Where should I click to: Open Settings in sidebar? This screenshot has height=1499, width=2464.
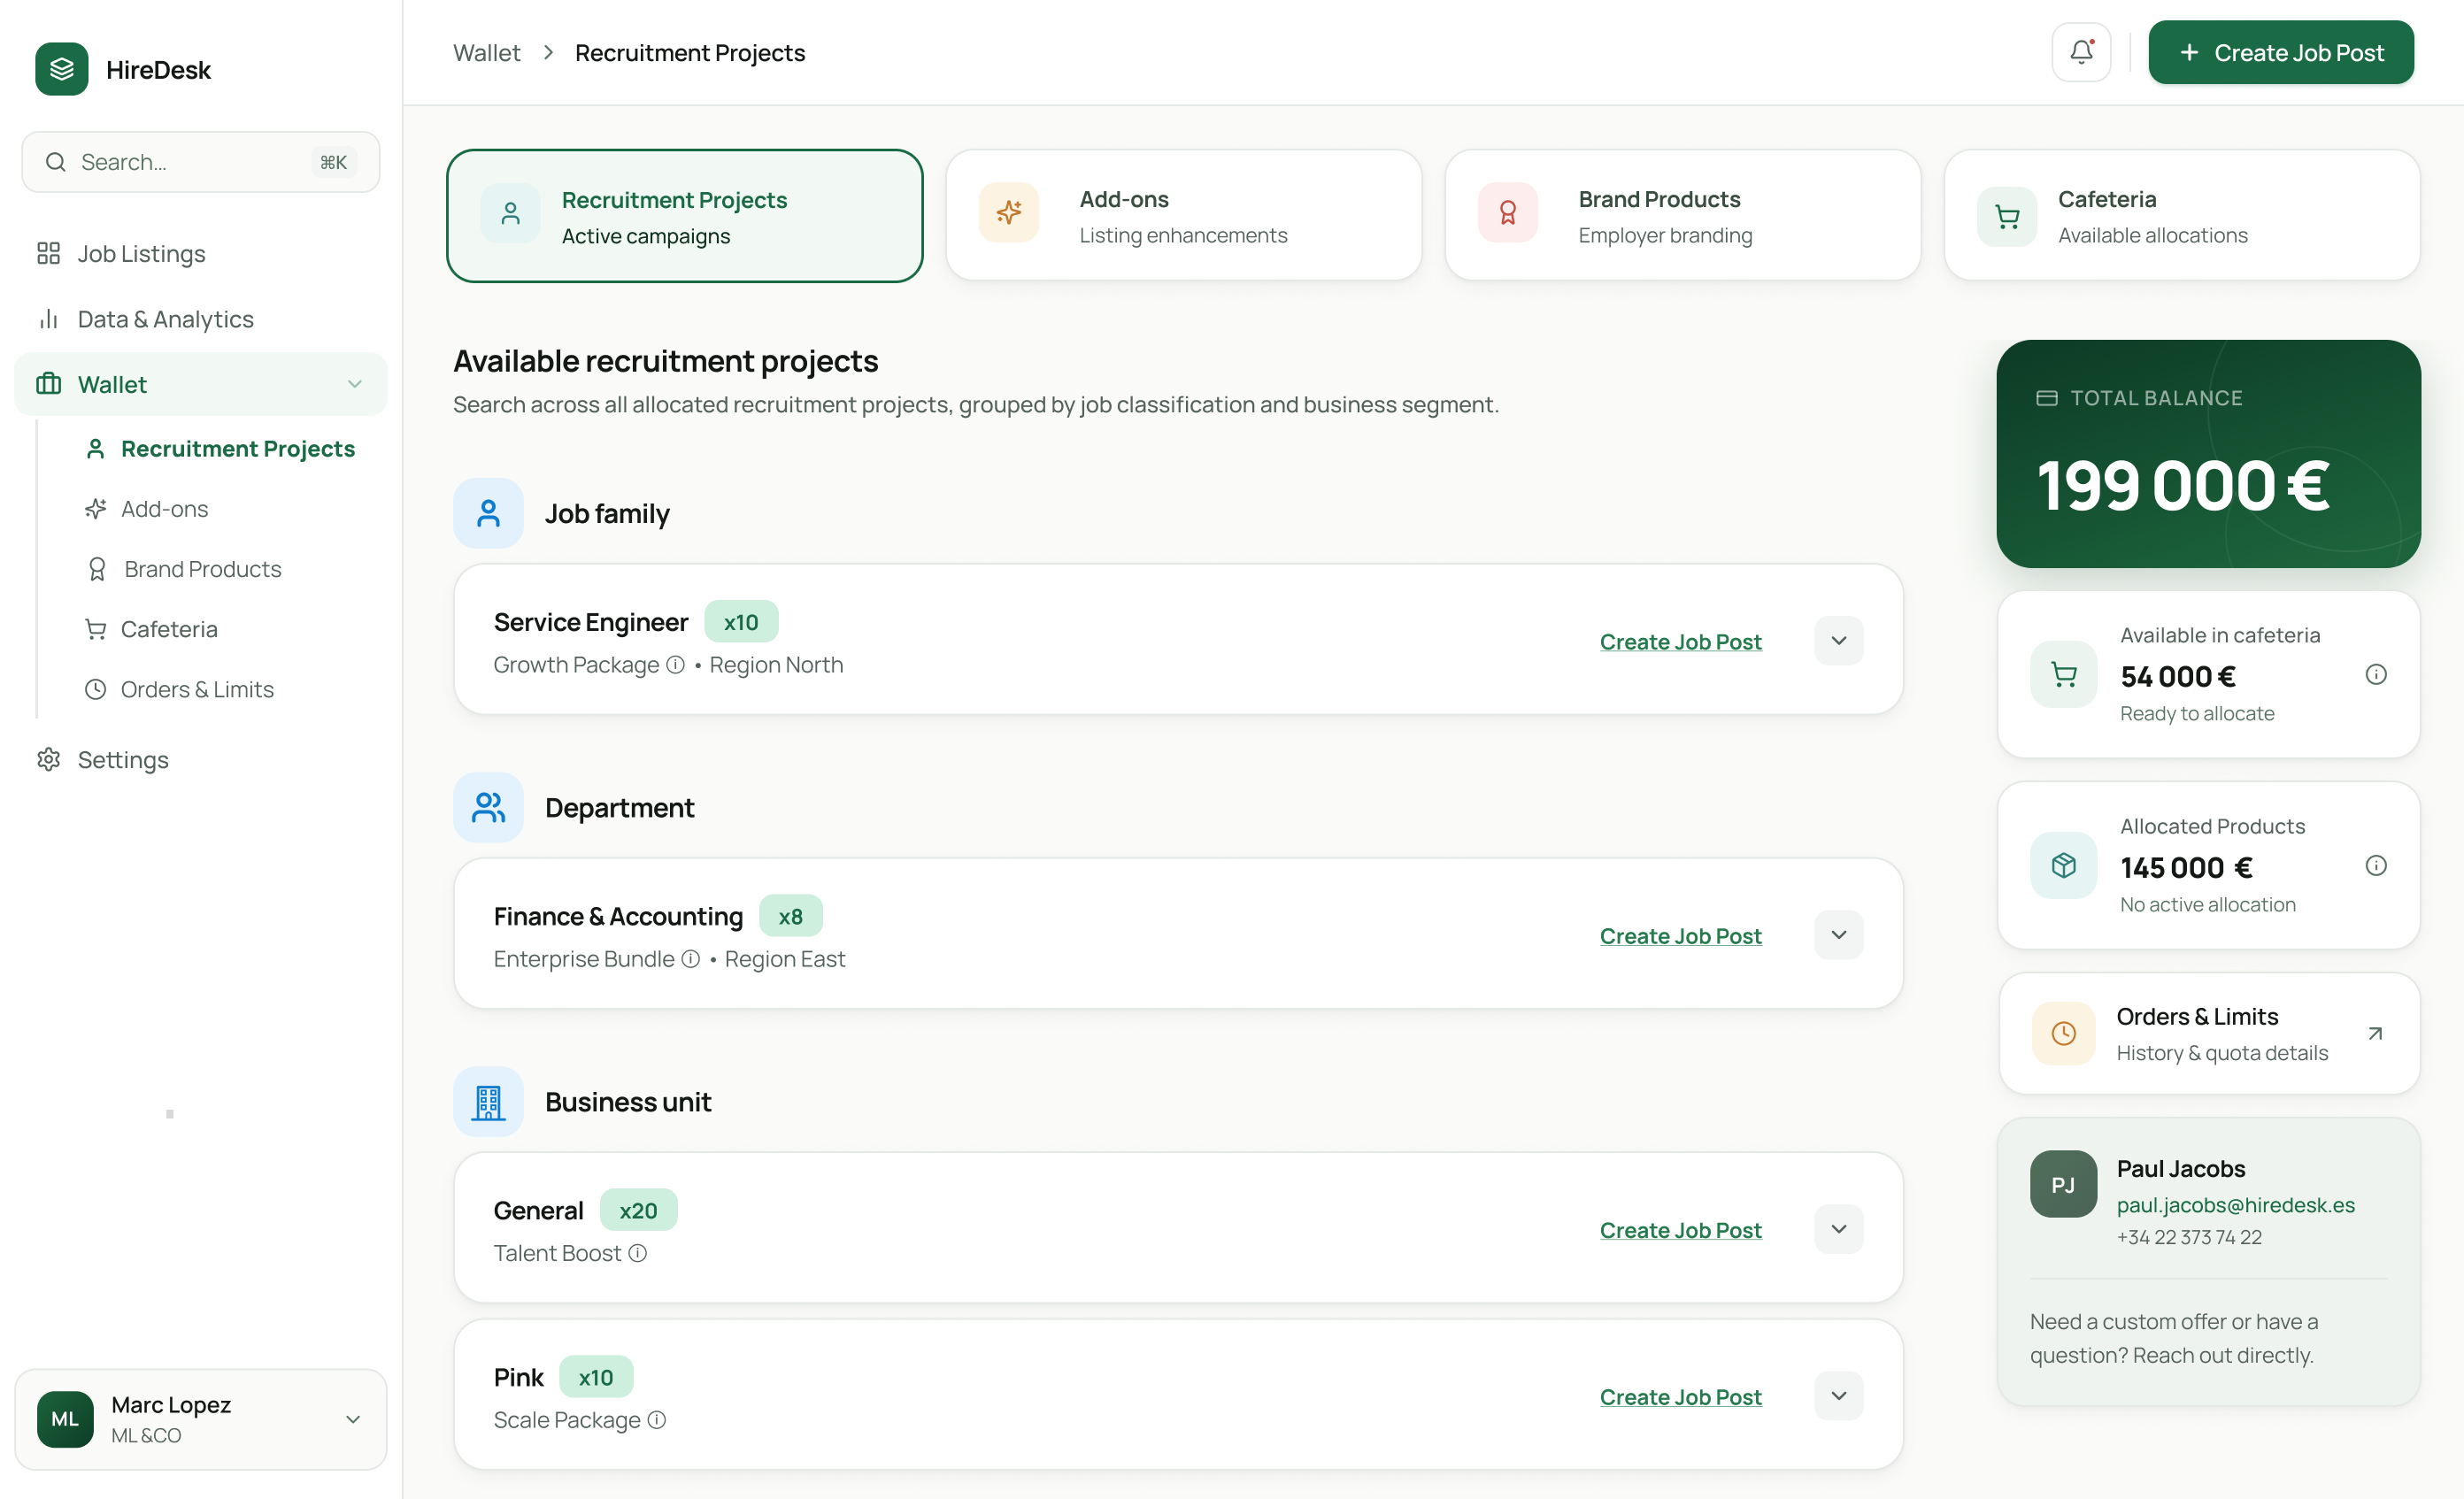(x=200, y=760)
